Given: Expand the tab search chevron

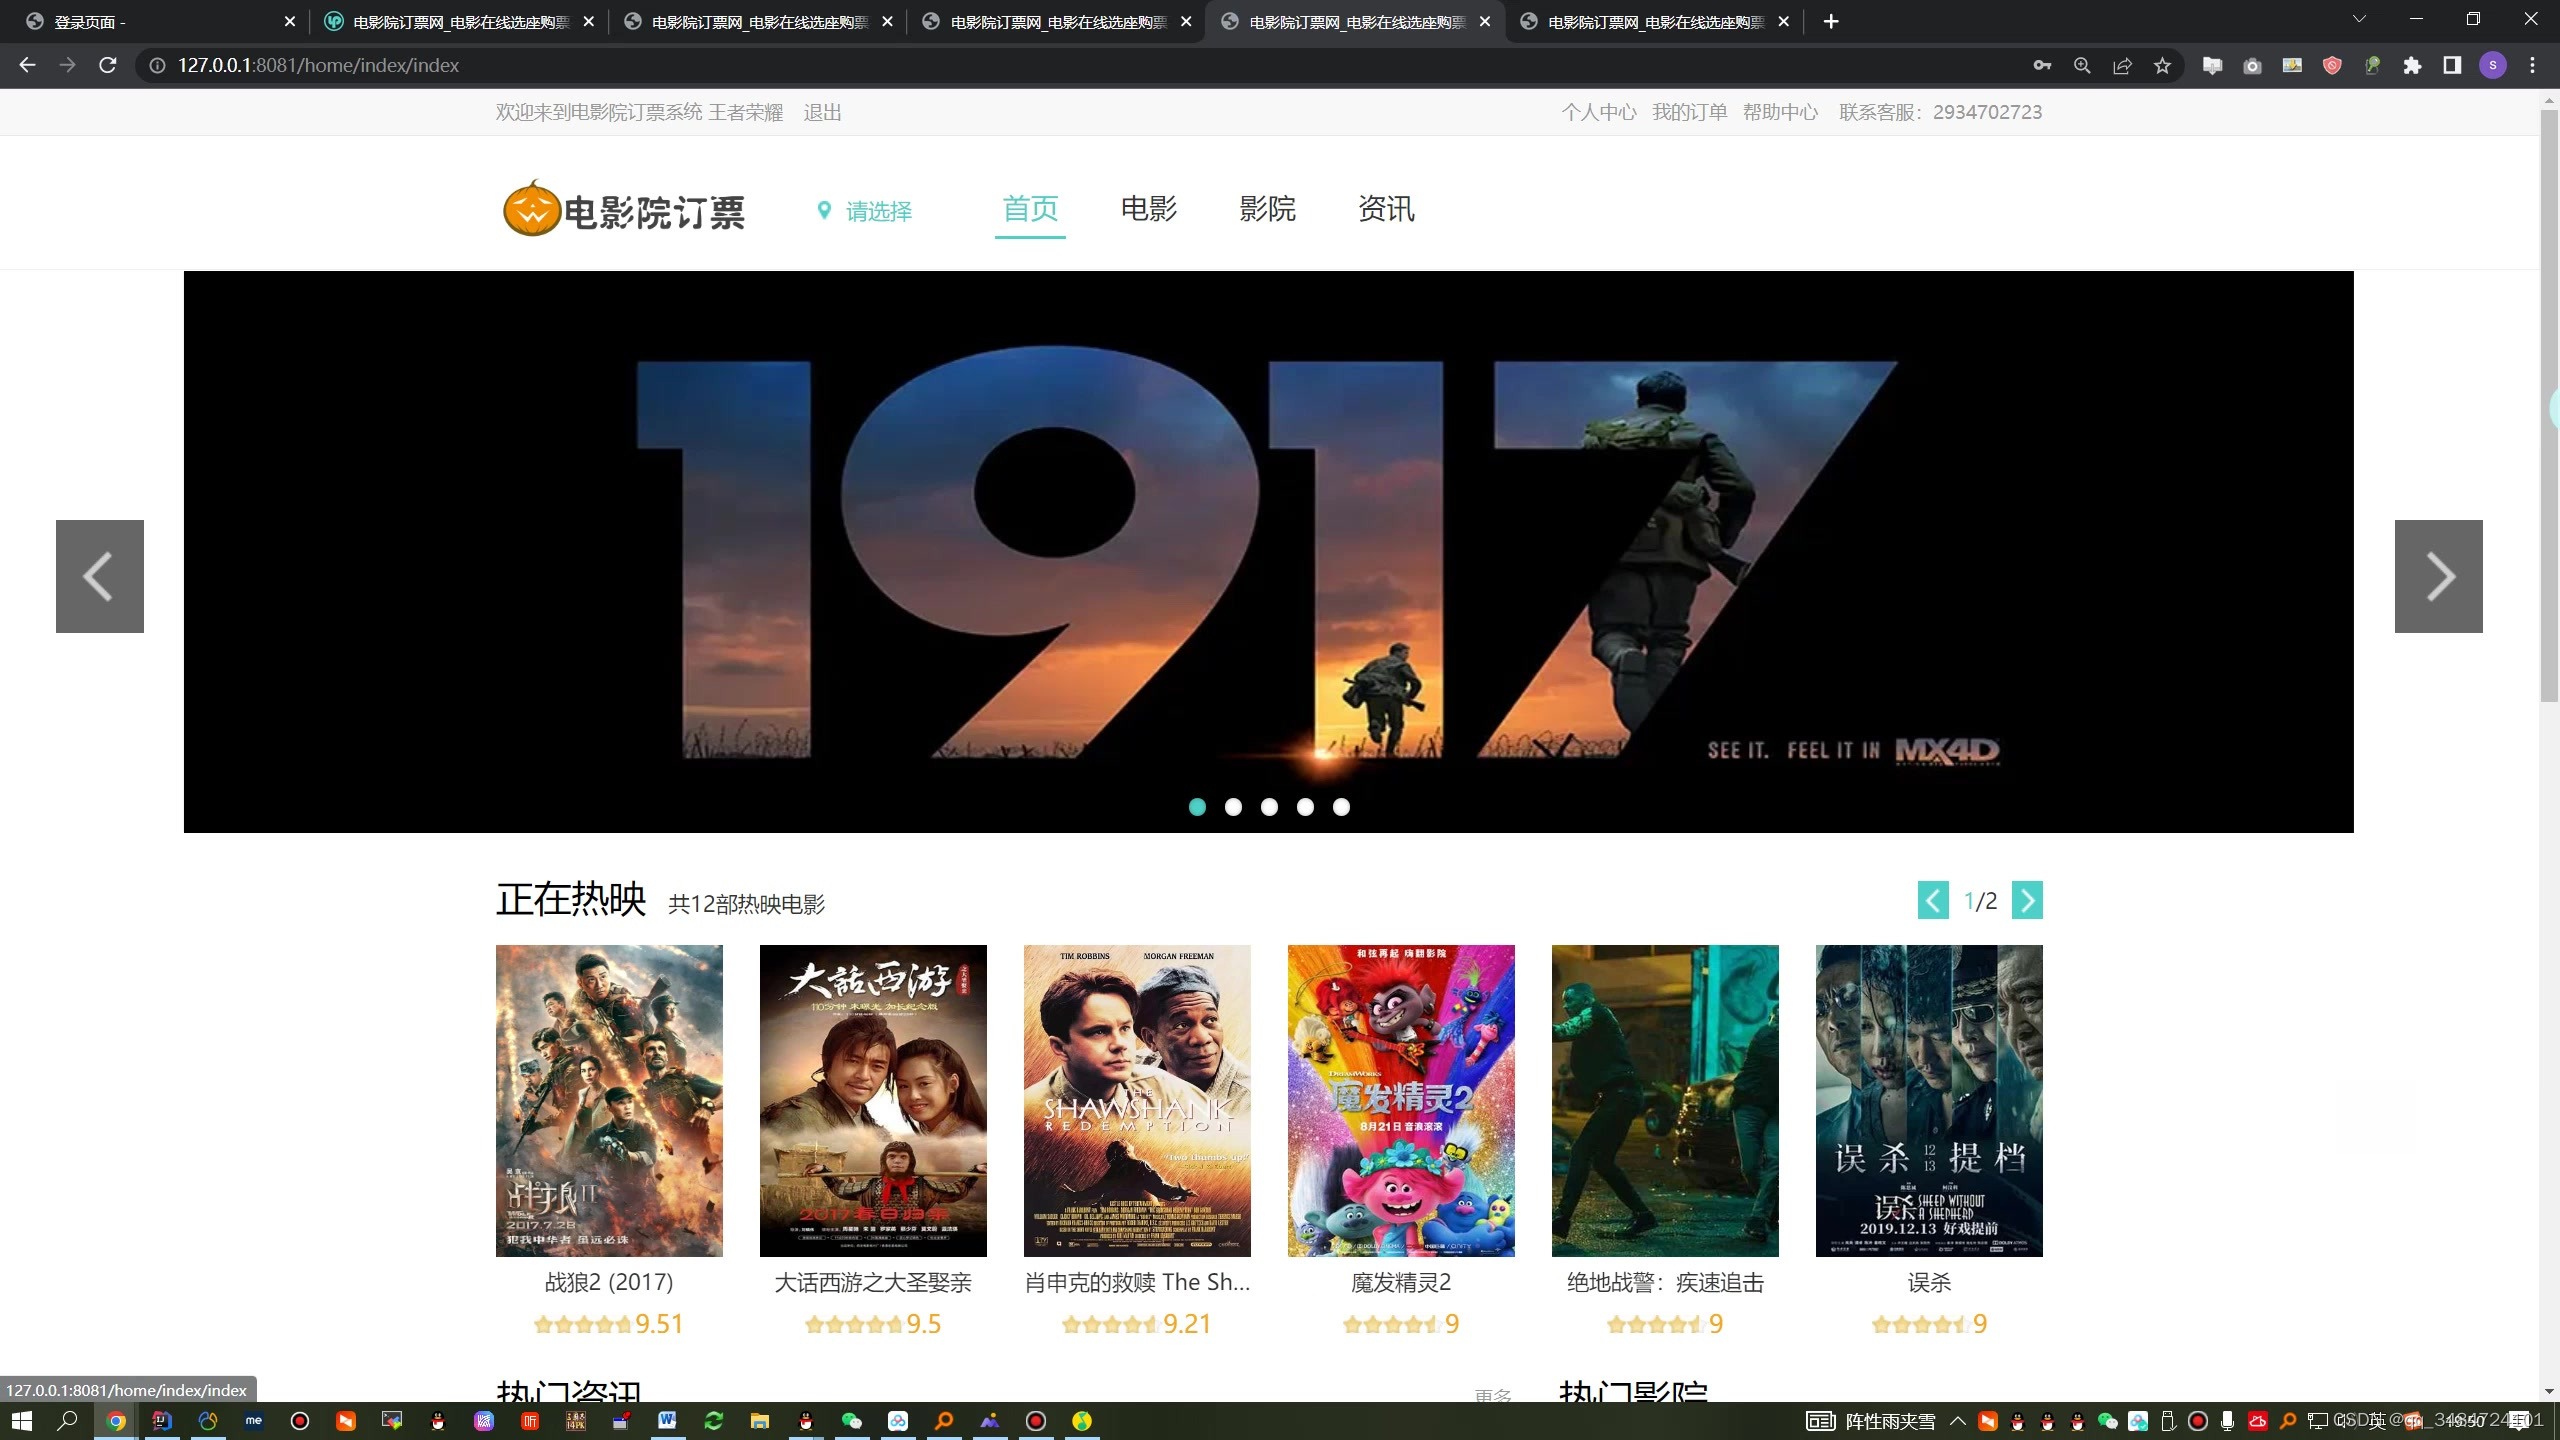Looking at the screenshot, I should [2359, 19].
